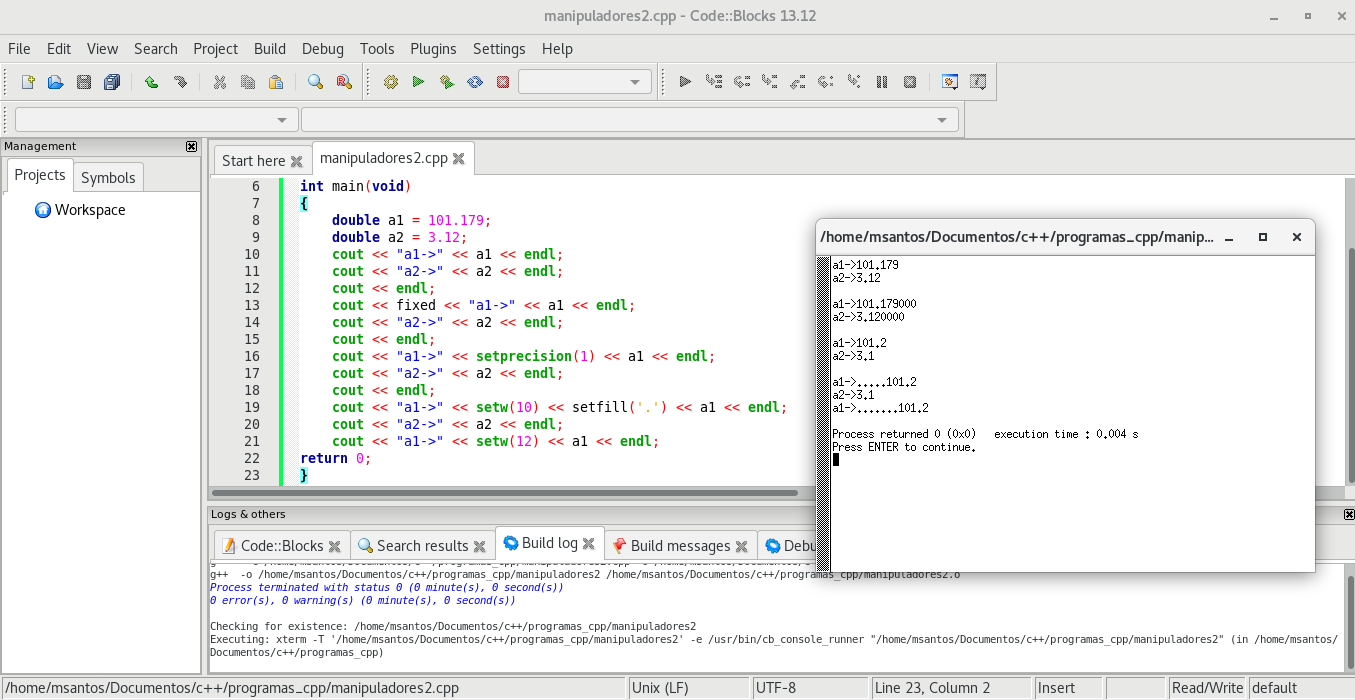Build the project with gear icon
1355x700 pixels.
coord(391,82)
